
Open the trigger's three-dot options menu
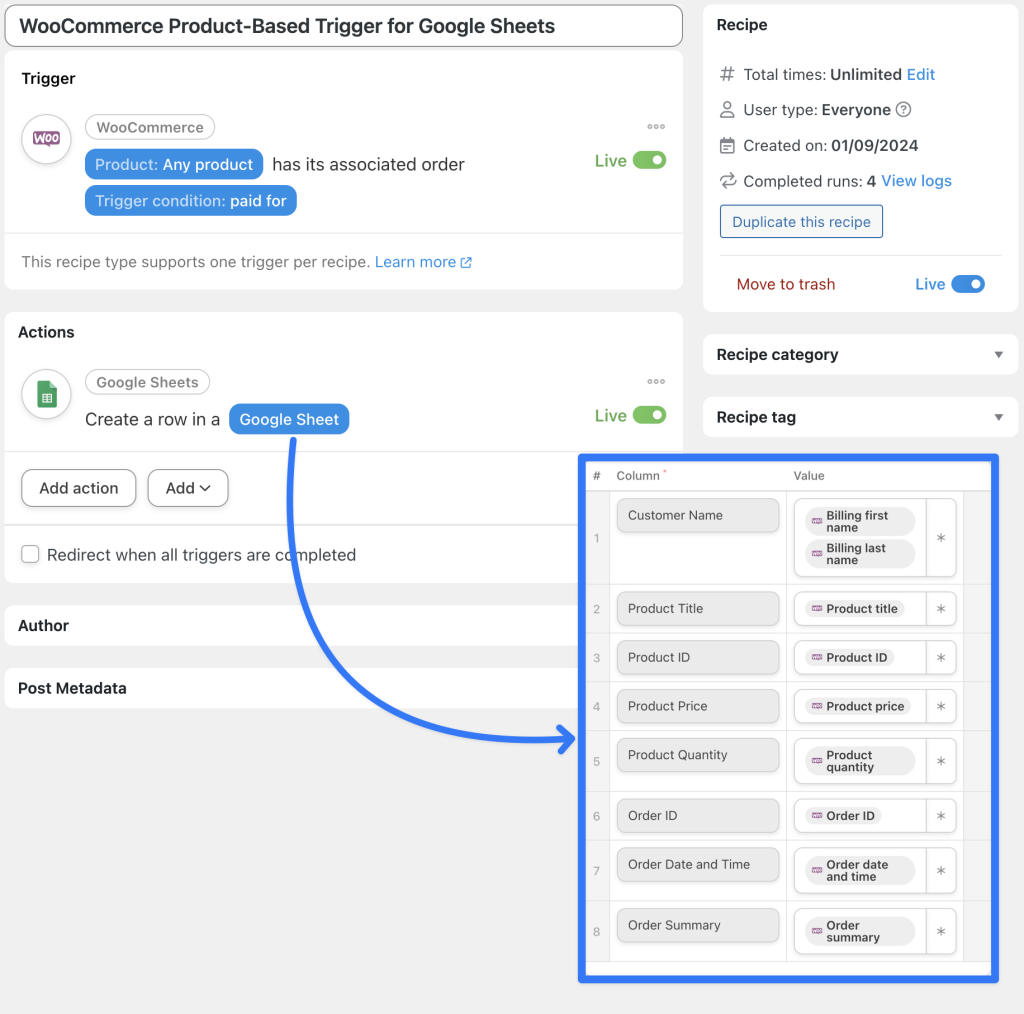coord(656,126)
